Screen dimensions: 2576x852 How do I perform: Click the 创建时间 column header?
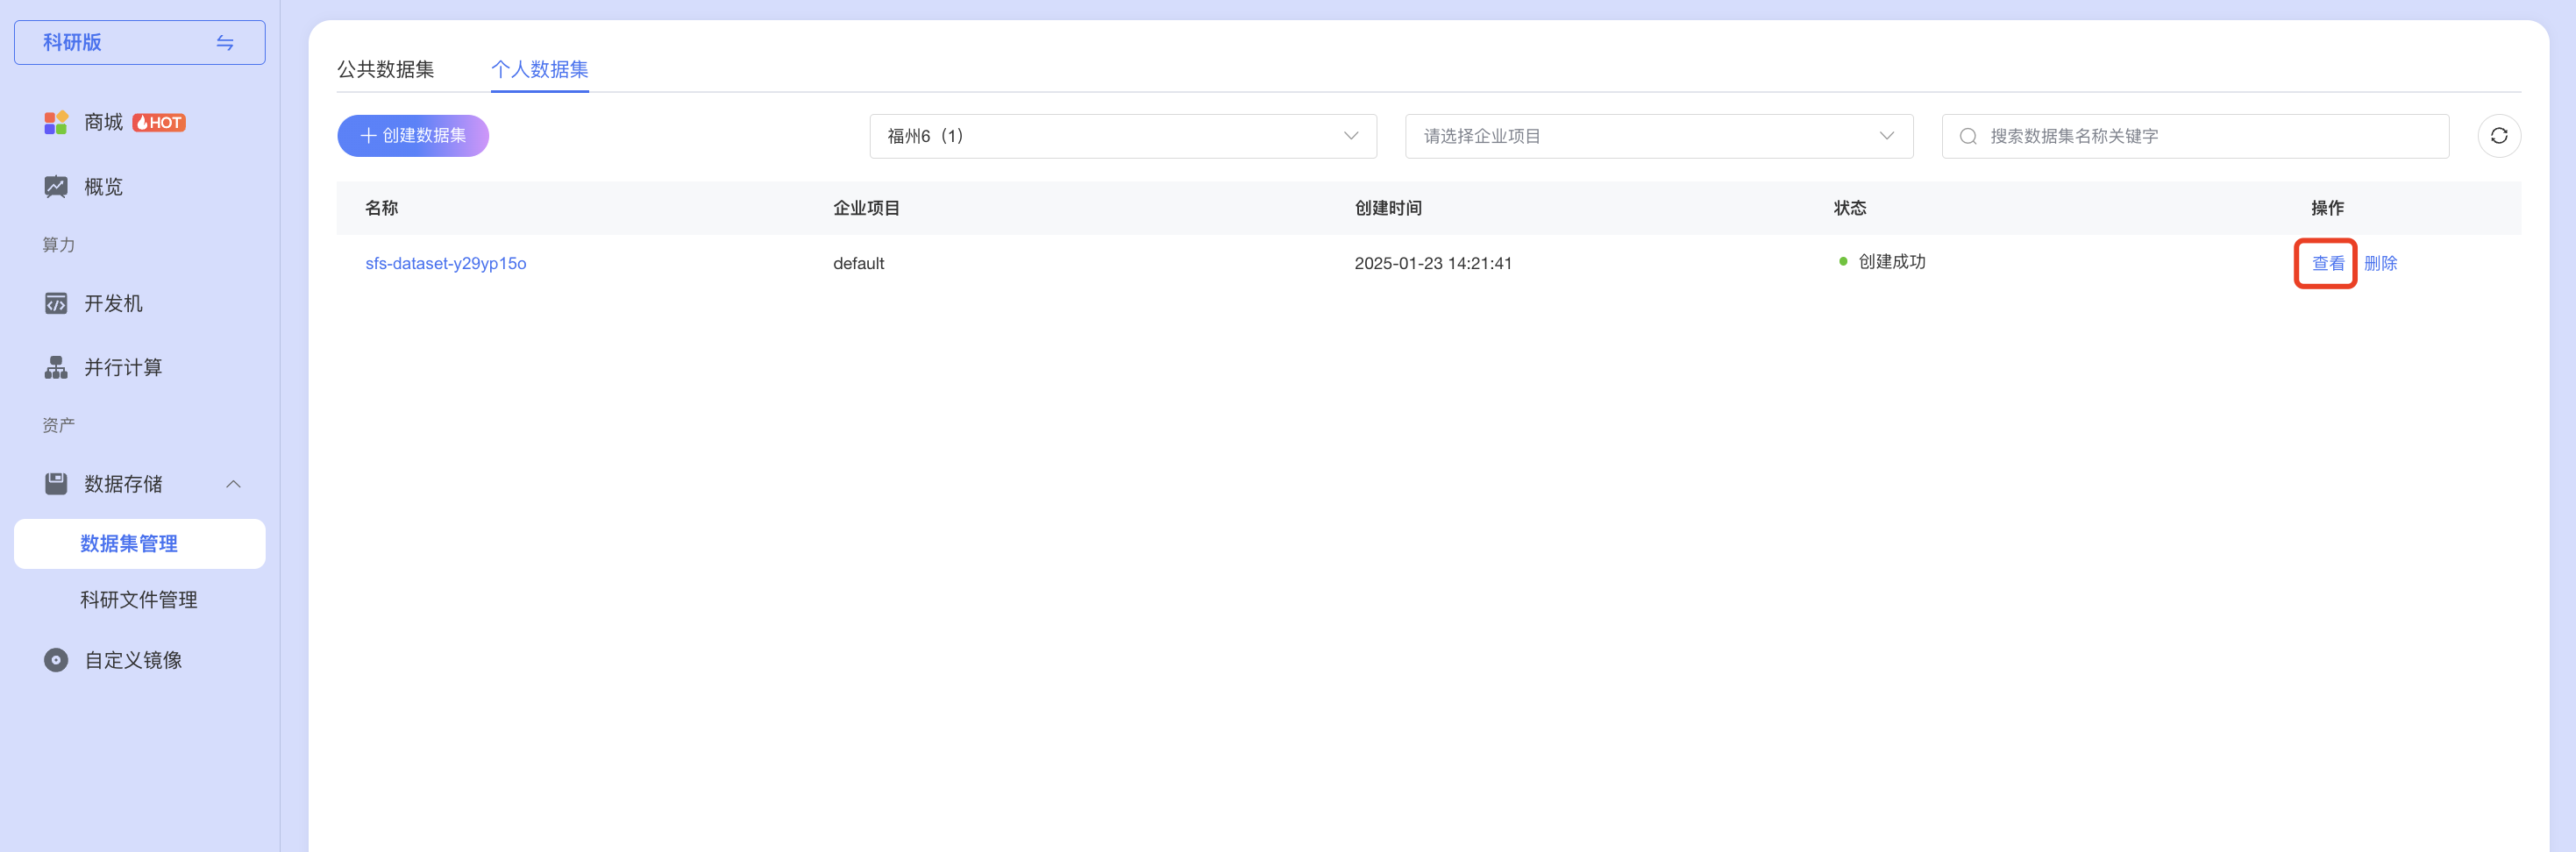1388,208
